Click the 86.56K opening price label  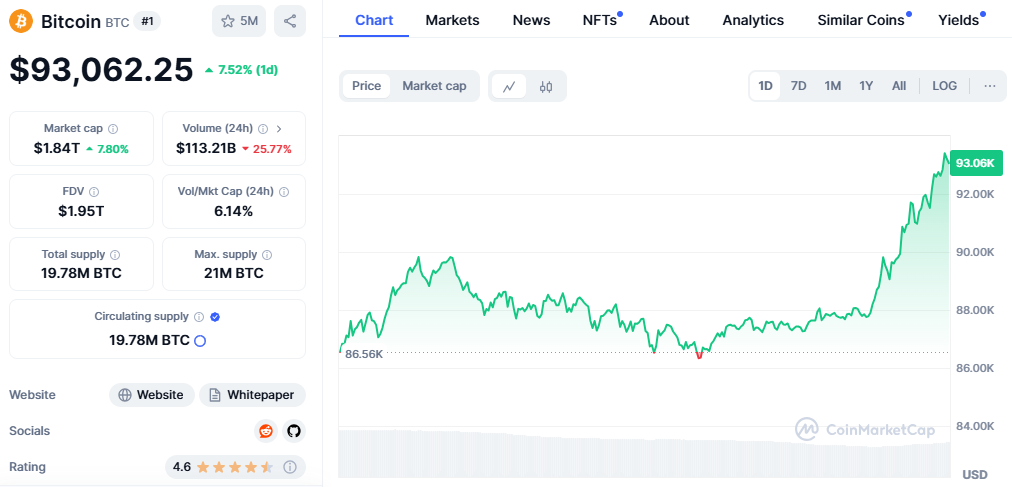point(364,353)
